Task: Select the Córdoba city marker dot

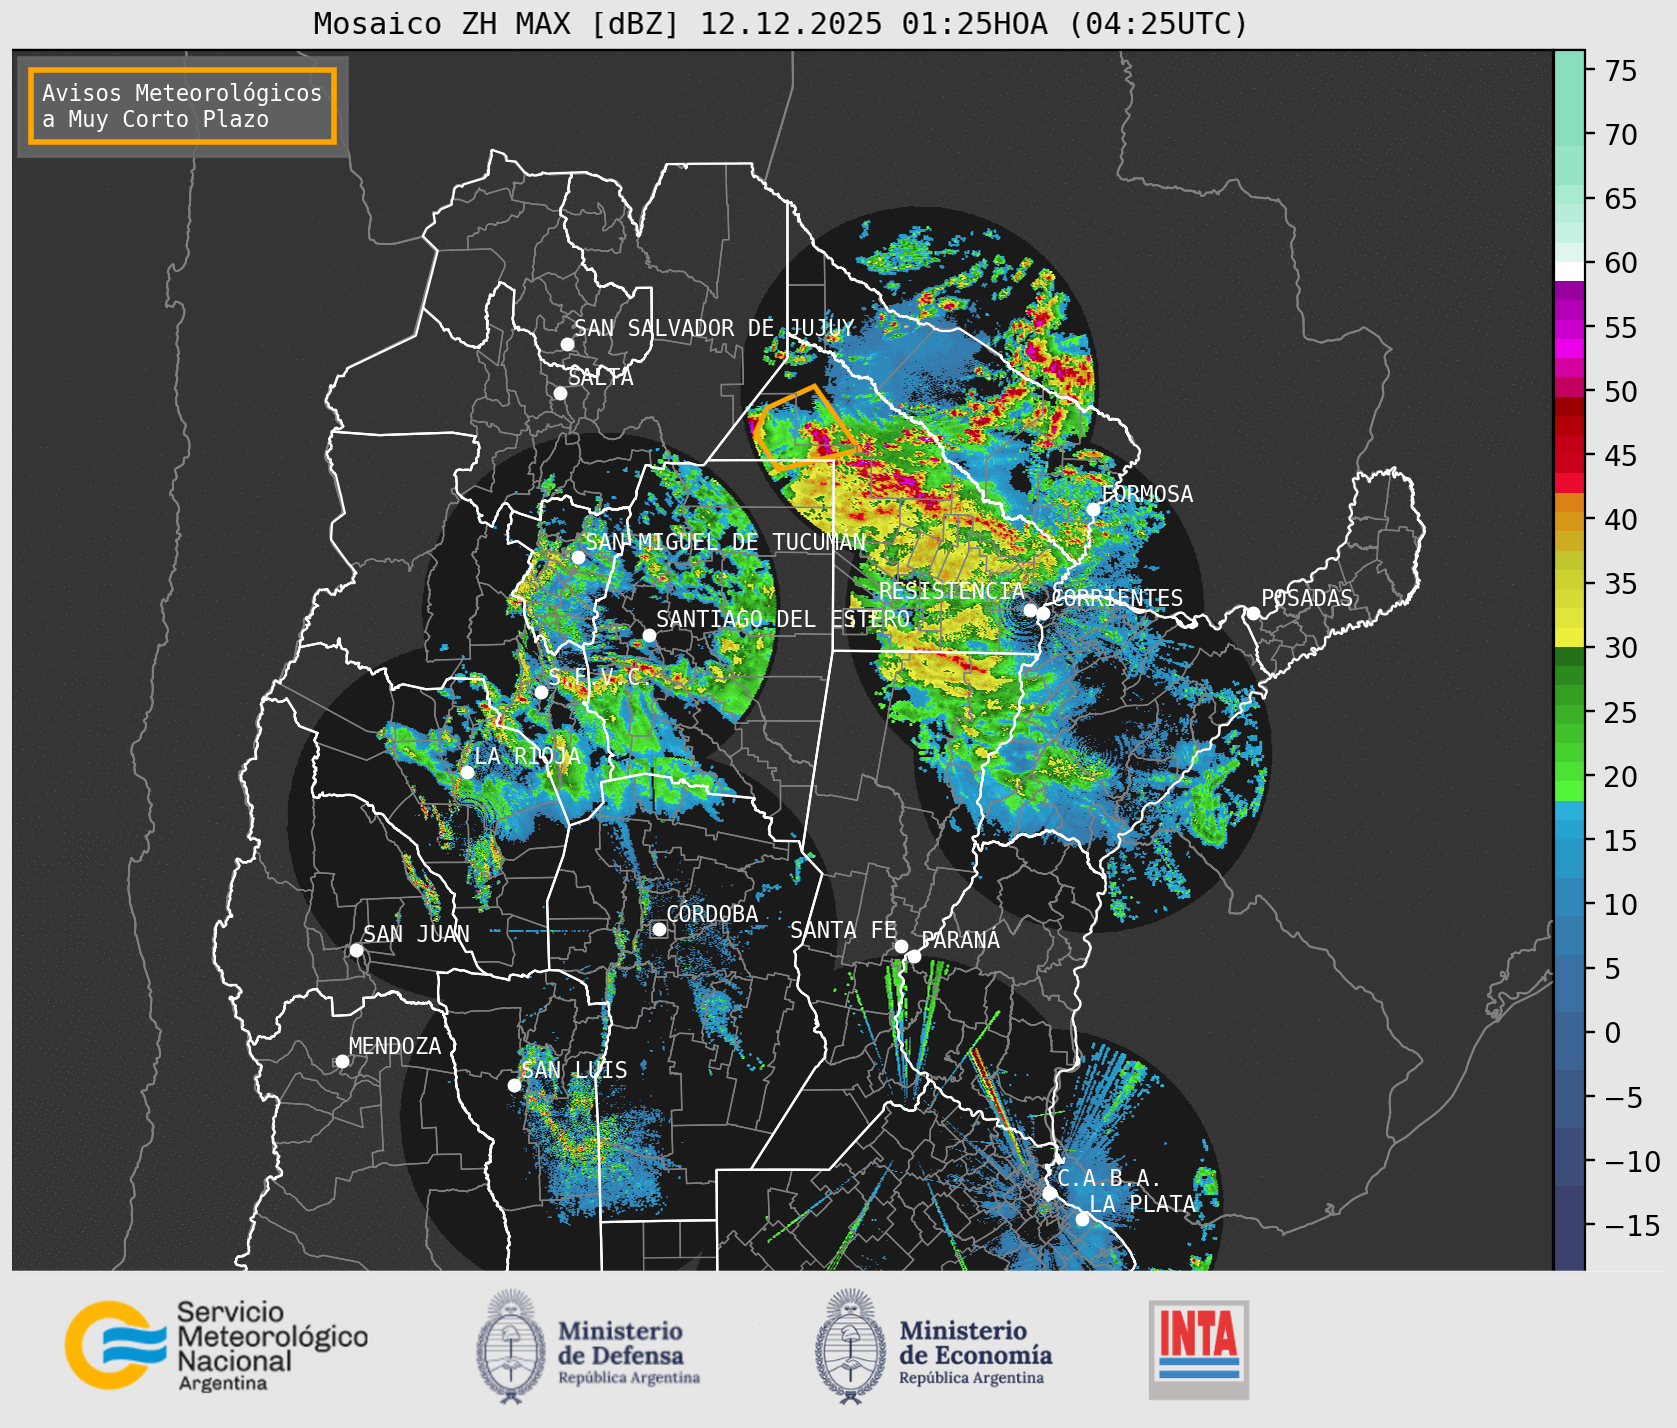Action: click(659, 929)
